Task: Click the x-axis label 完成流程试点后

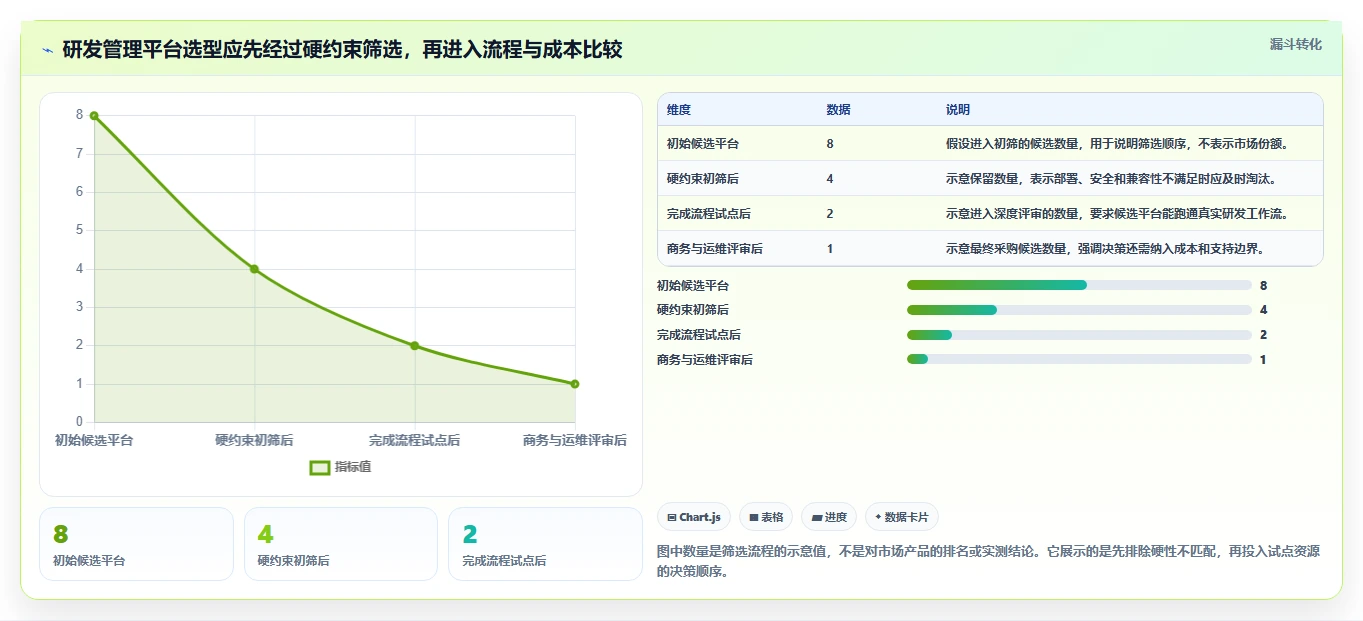Action: (414, 440)
